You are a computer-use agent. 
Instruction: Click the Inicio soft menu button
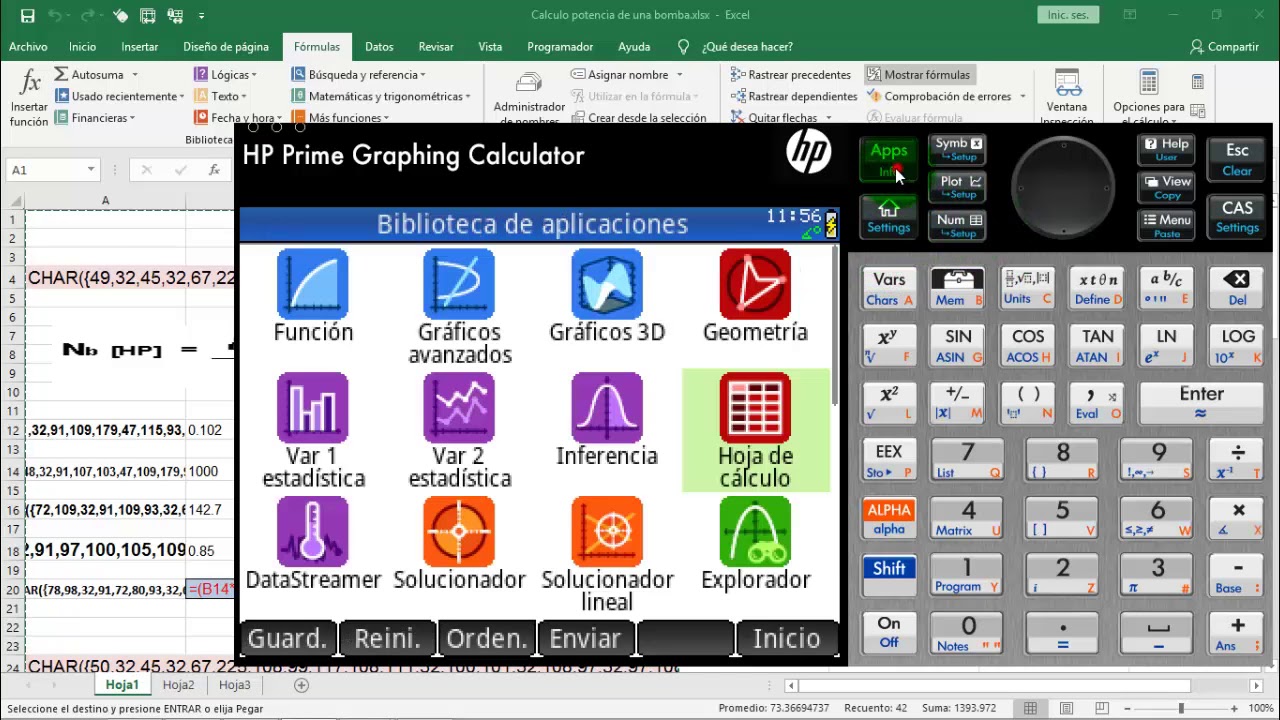click(786, 638)
